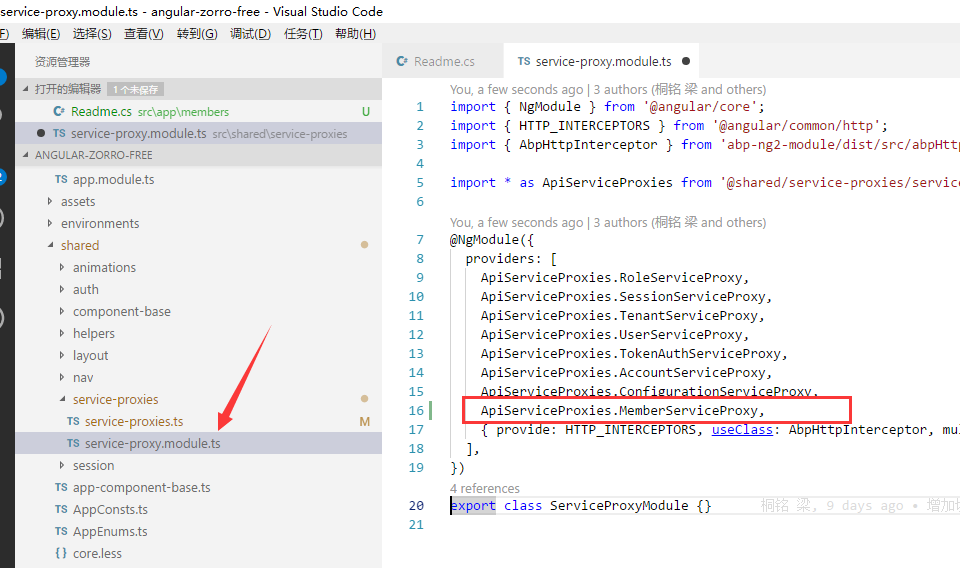Select service-proxy.module.ts in the file tree
The width and height of the screenshot is (960, 568).
198,443
